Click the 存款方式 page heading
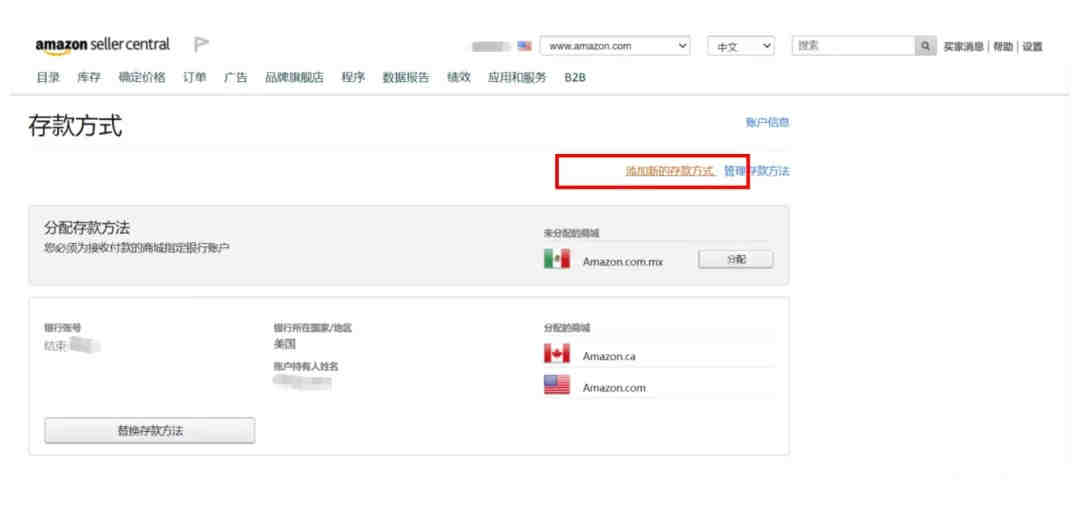 point(76,126)
